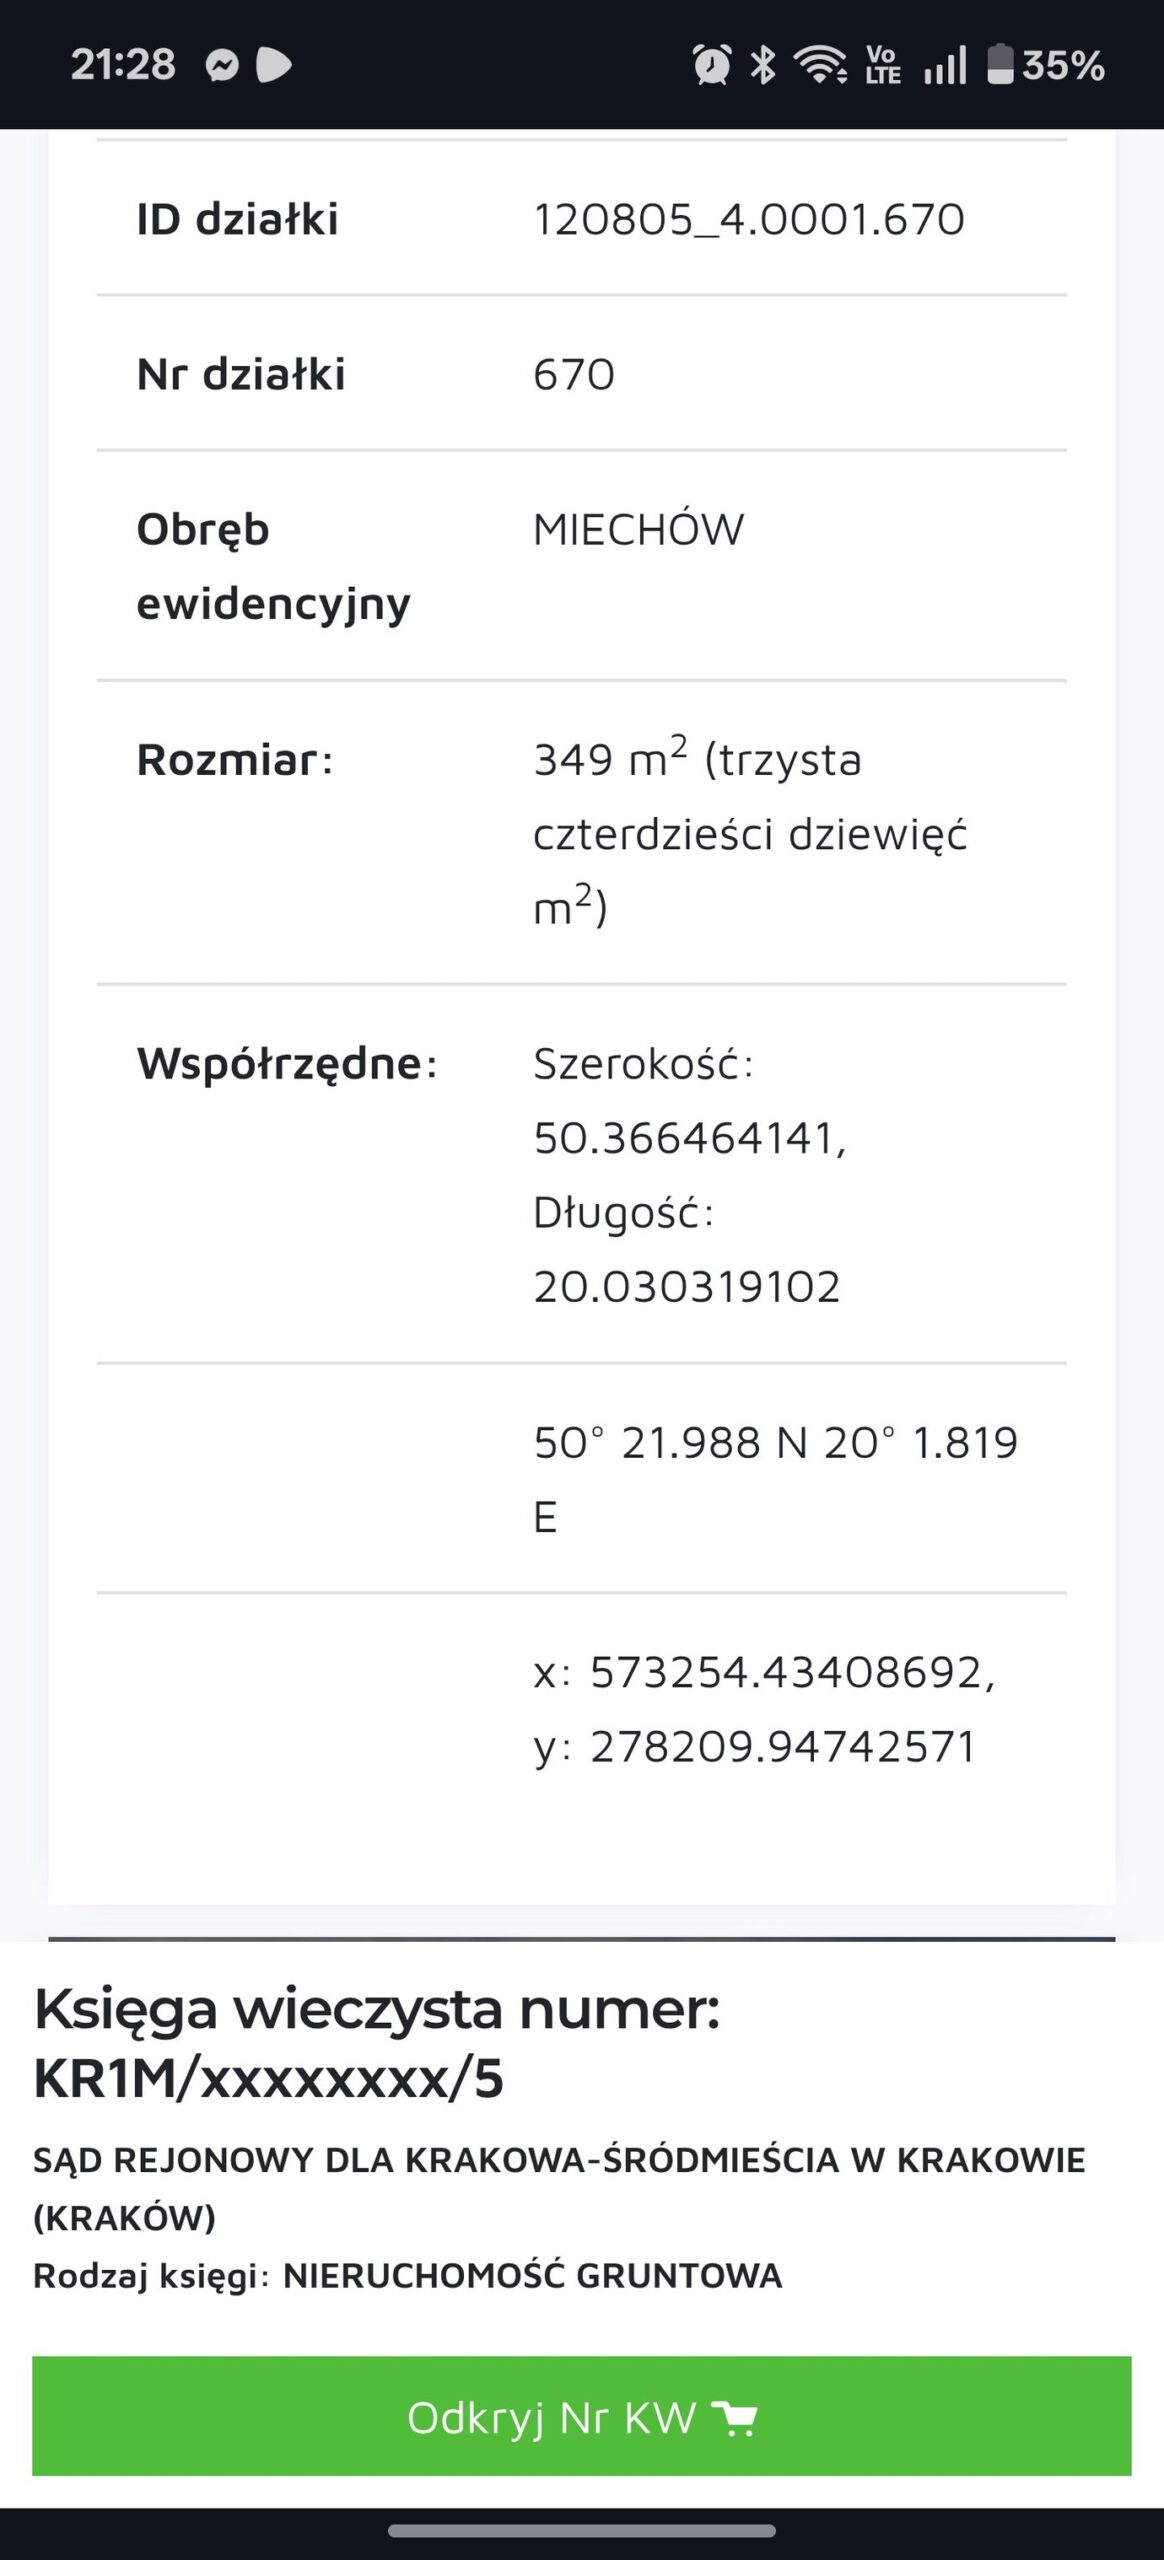Tap the shopping cart icon
This screenshot has height=2560, width=1164.
point(734,2418)
